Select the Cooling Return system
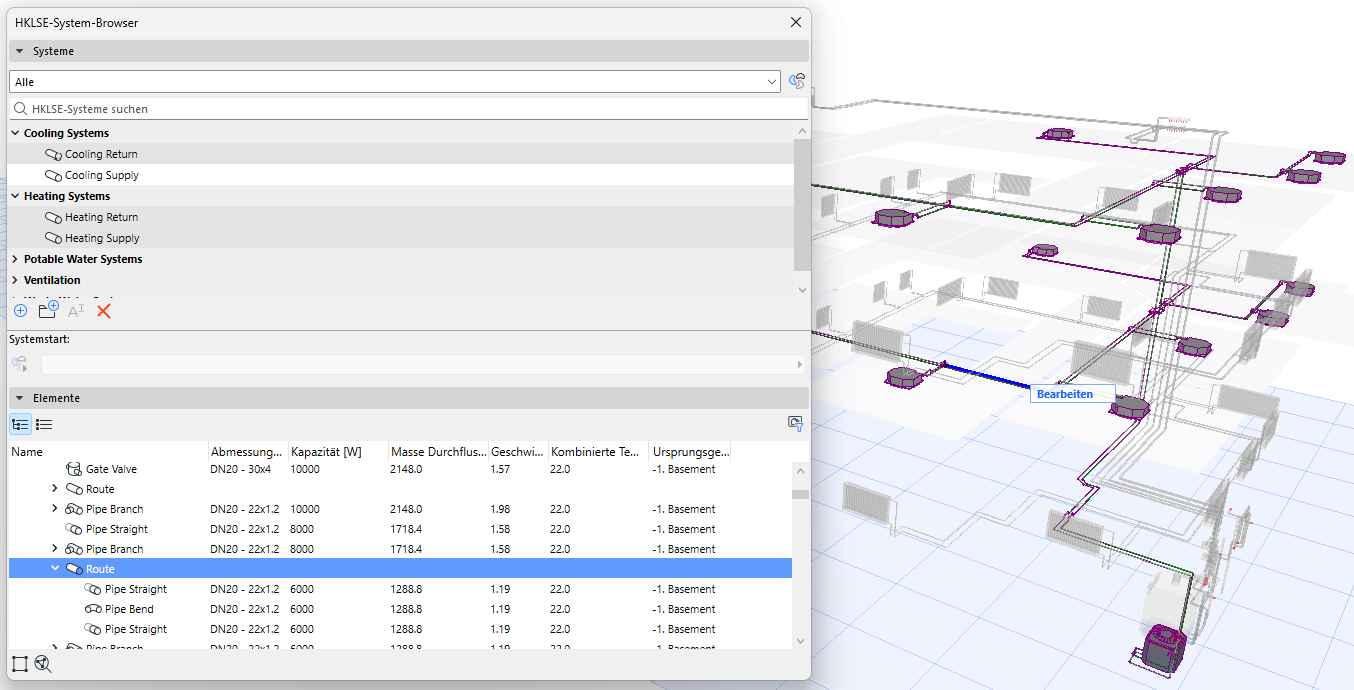The width and height of the screenshot is (1354, 690). [x=401, y=154]
